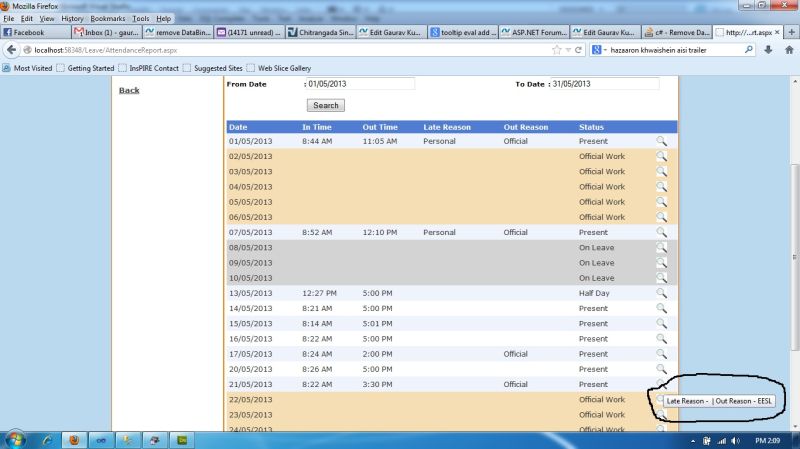Open the Edit menu
This screenshot has height=449, width=800.
[x=27, y=18]
